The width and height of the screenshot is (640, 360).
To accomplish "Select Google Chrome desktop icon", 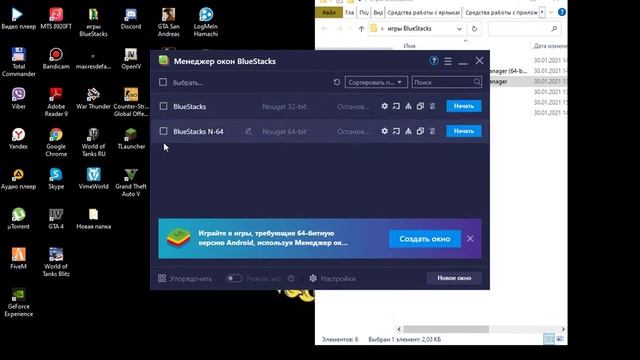I will click(x=56, y=142).
